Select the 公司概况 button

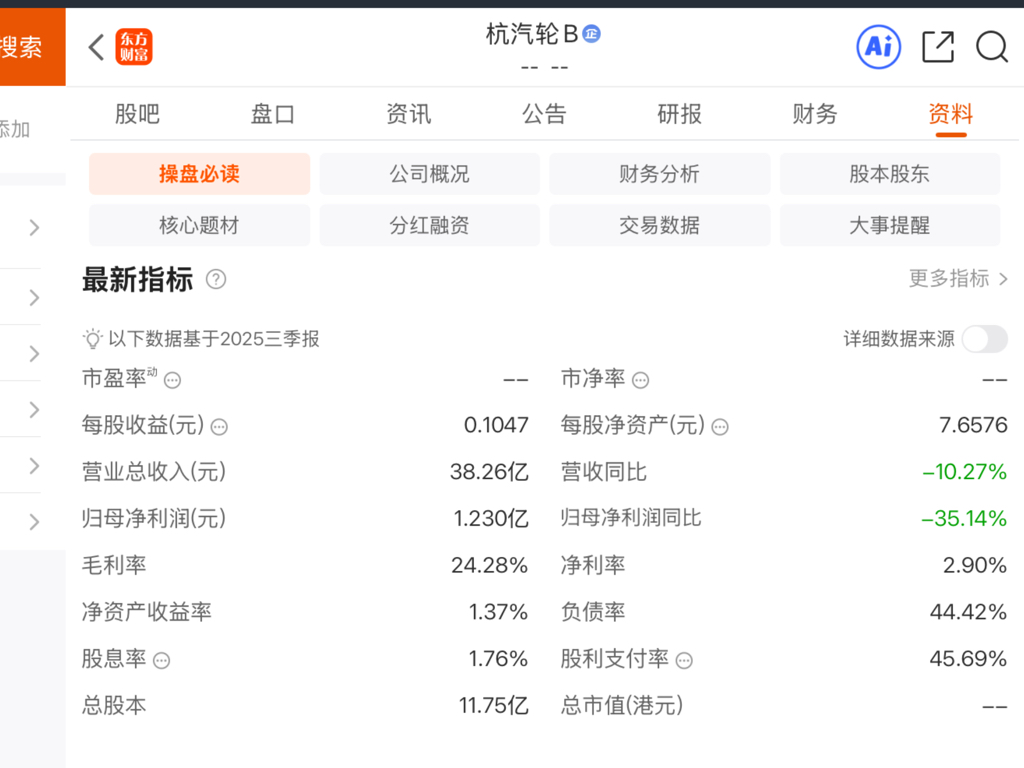pyautogui.click(x=429, y=174)
